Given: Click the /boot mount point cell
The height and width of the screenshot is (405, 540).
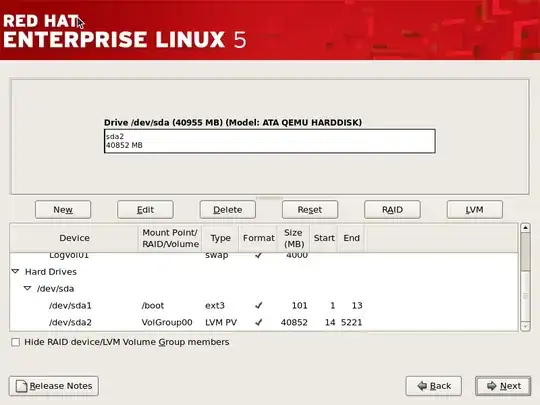Looking at the screenshot, I should (153, 305).
